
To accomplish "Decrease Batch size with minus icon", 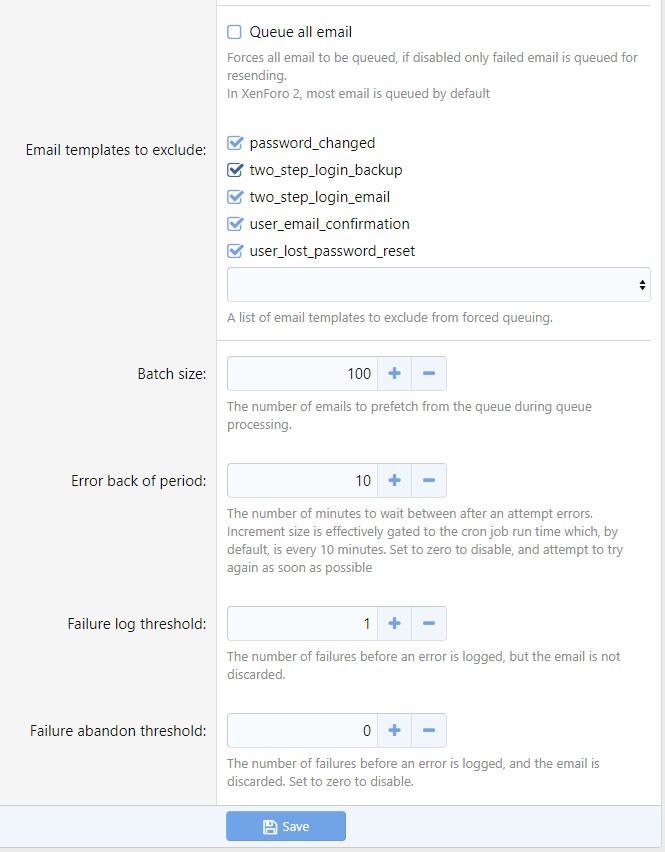I will 429,374.
